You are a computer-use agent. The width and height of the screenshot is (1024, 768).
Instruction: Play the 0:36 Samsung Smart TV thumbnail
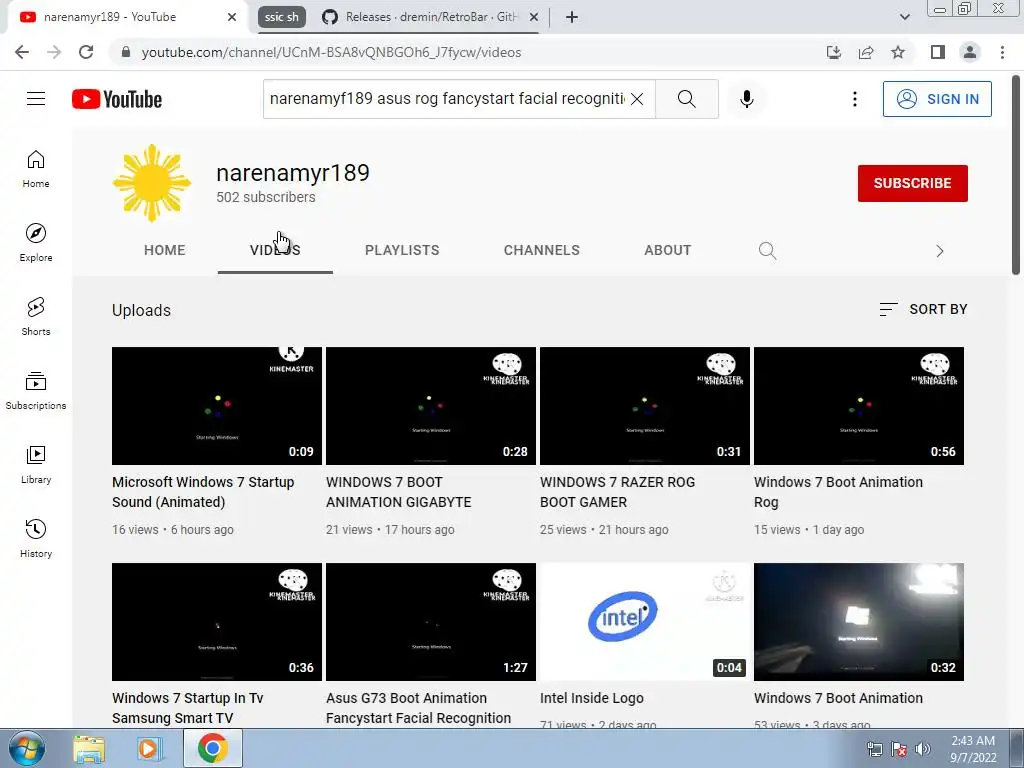(217, 622)
